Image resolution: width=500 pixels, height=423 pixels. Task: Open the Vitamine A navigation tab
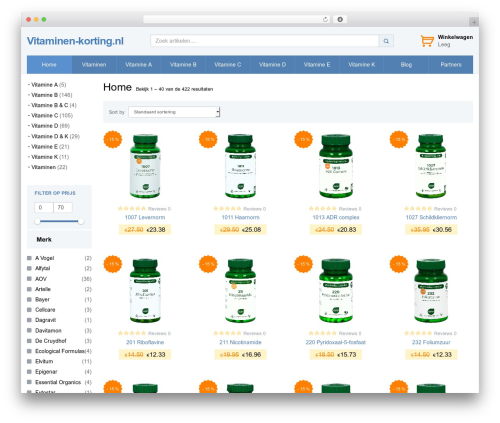click(x=139, y=65)
